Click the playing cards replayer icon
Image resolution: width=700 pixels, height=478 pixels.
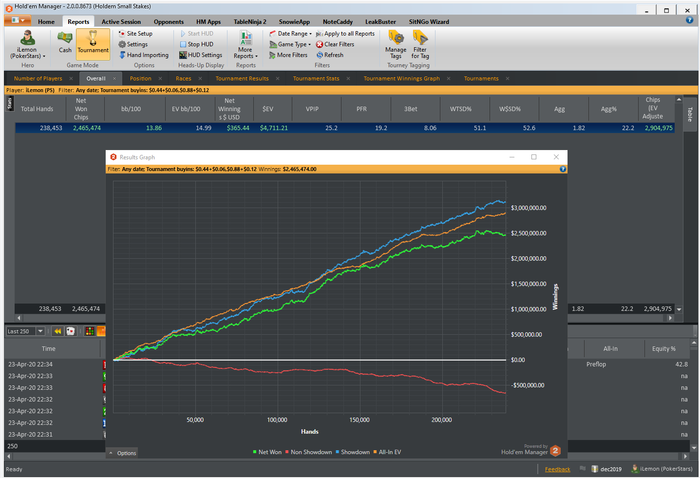(70, 331)
